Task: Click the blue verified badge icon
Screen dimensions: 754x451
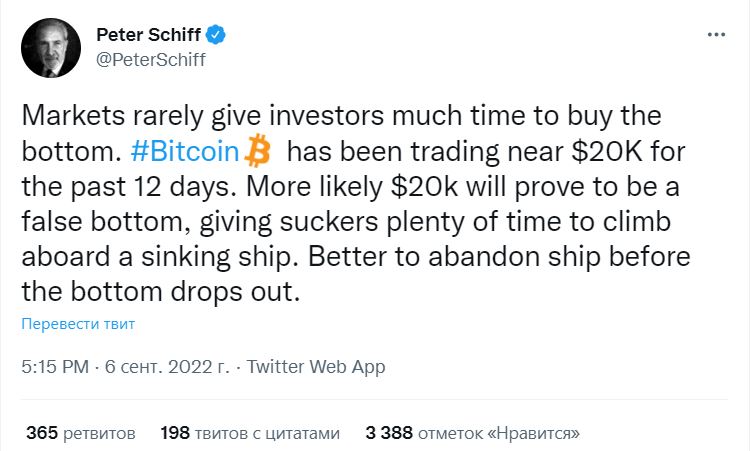Action: 216,35
